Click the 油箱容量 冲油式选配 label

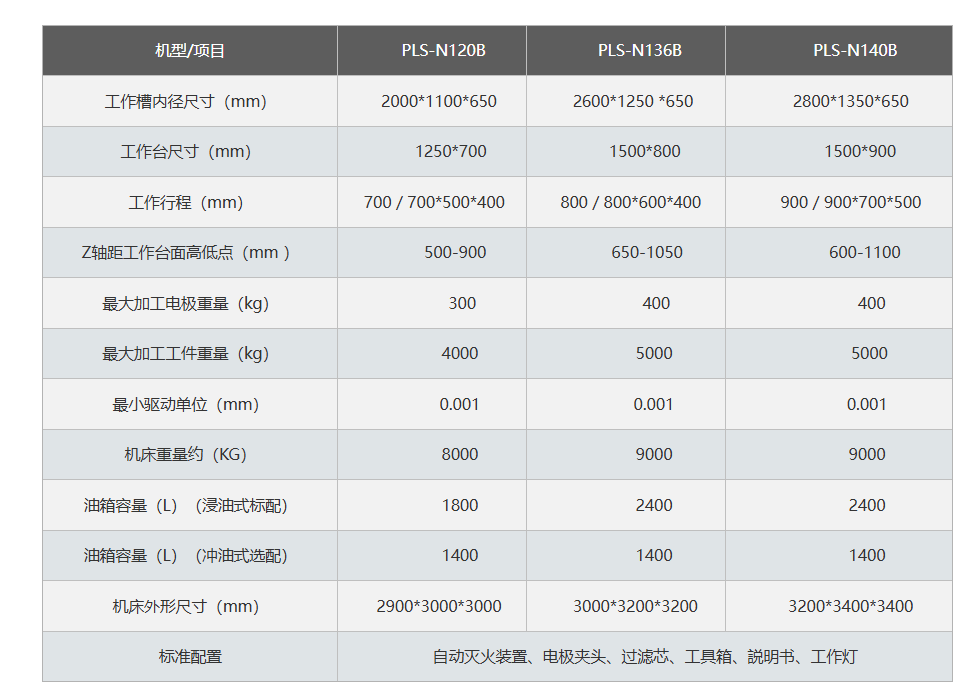coord(186,556)
